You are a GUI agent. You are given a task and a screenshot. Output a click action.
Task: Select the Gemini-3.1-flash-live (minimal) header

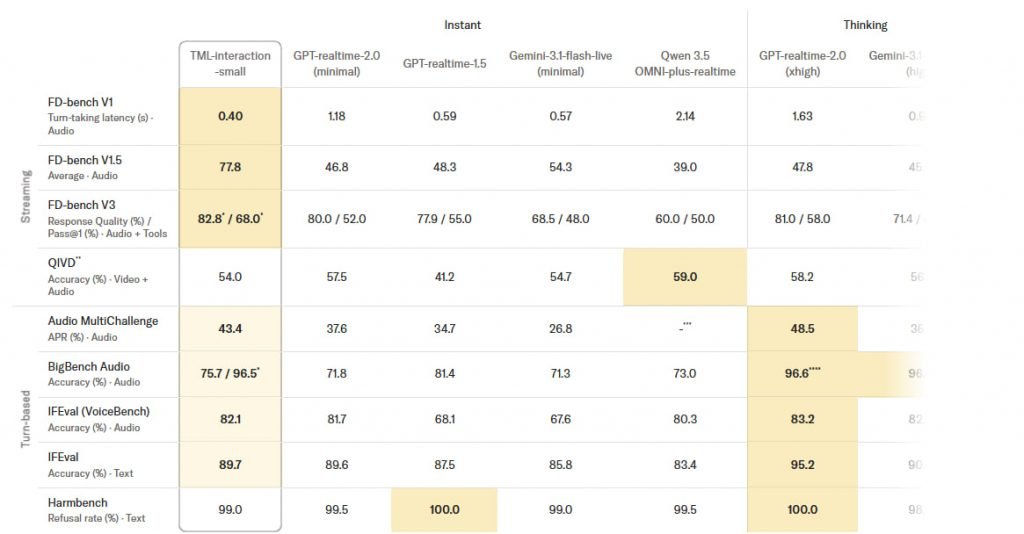pos(560,63)
